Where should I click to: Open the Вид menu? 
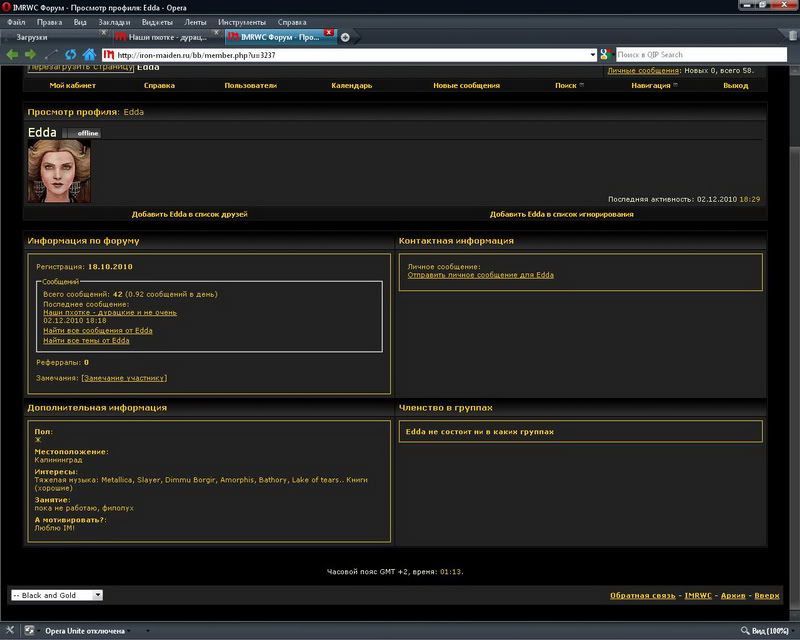click(x=80, y=22)
